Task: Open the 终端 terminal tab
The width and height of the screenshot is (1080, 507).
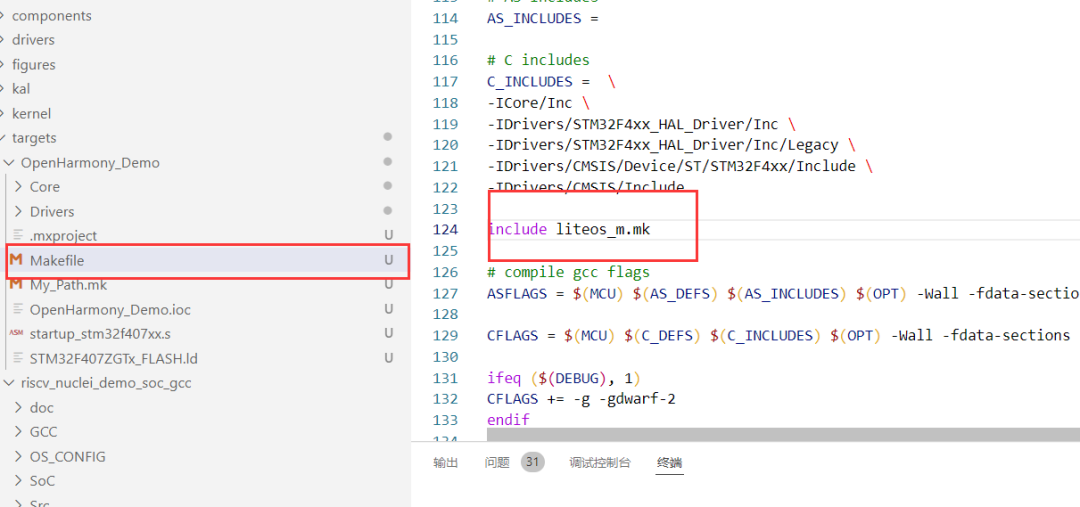Action: 669,463
